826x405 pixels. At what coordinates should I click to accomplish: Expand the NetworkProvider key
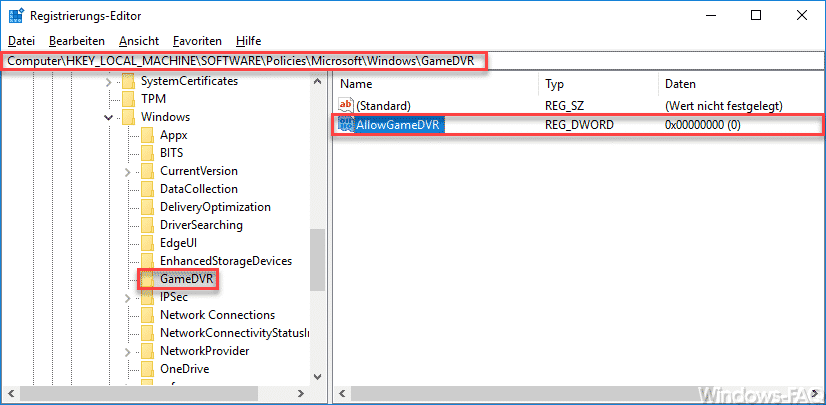click(x=128, y=351)
